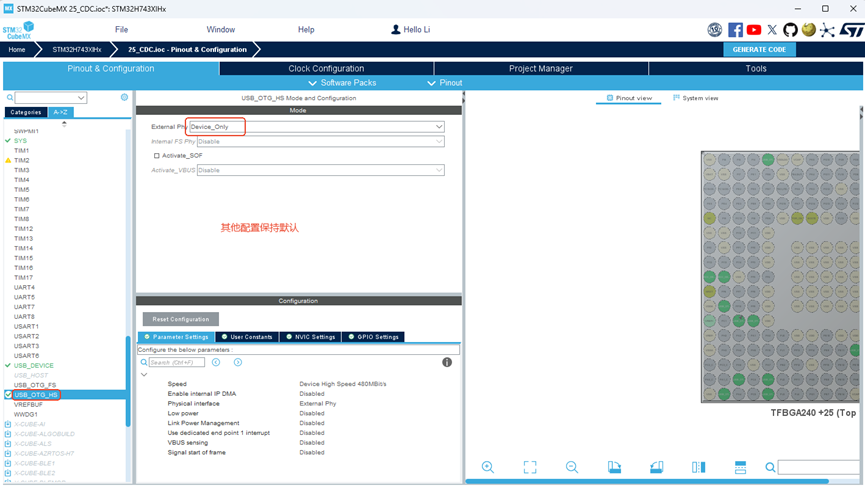Open the YouTube icon link

[754, 30]
